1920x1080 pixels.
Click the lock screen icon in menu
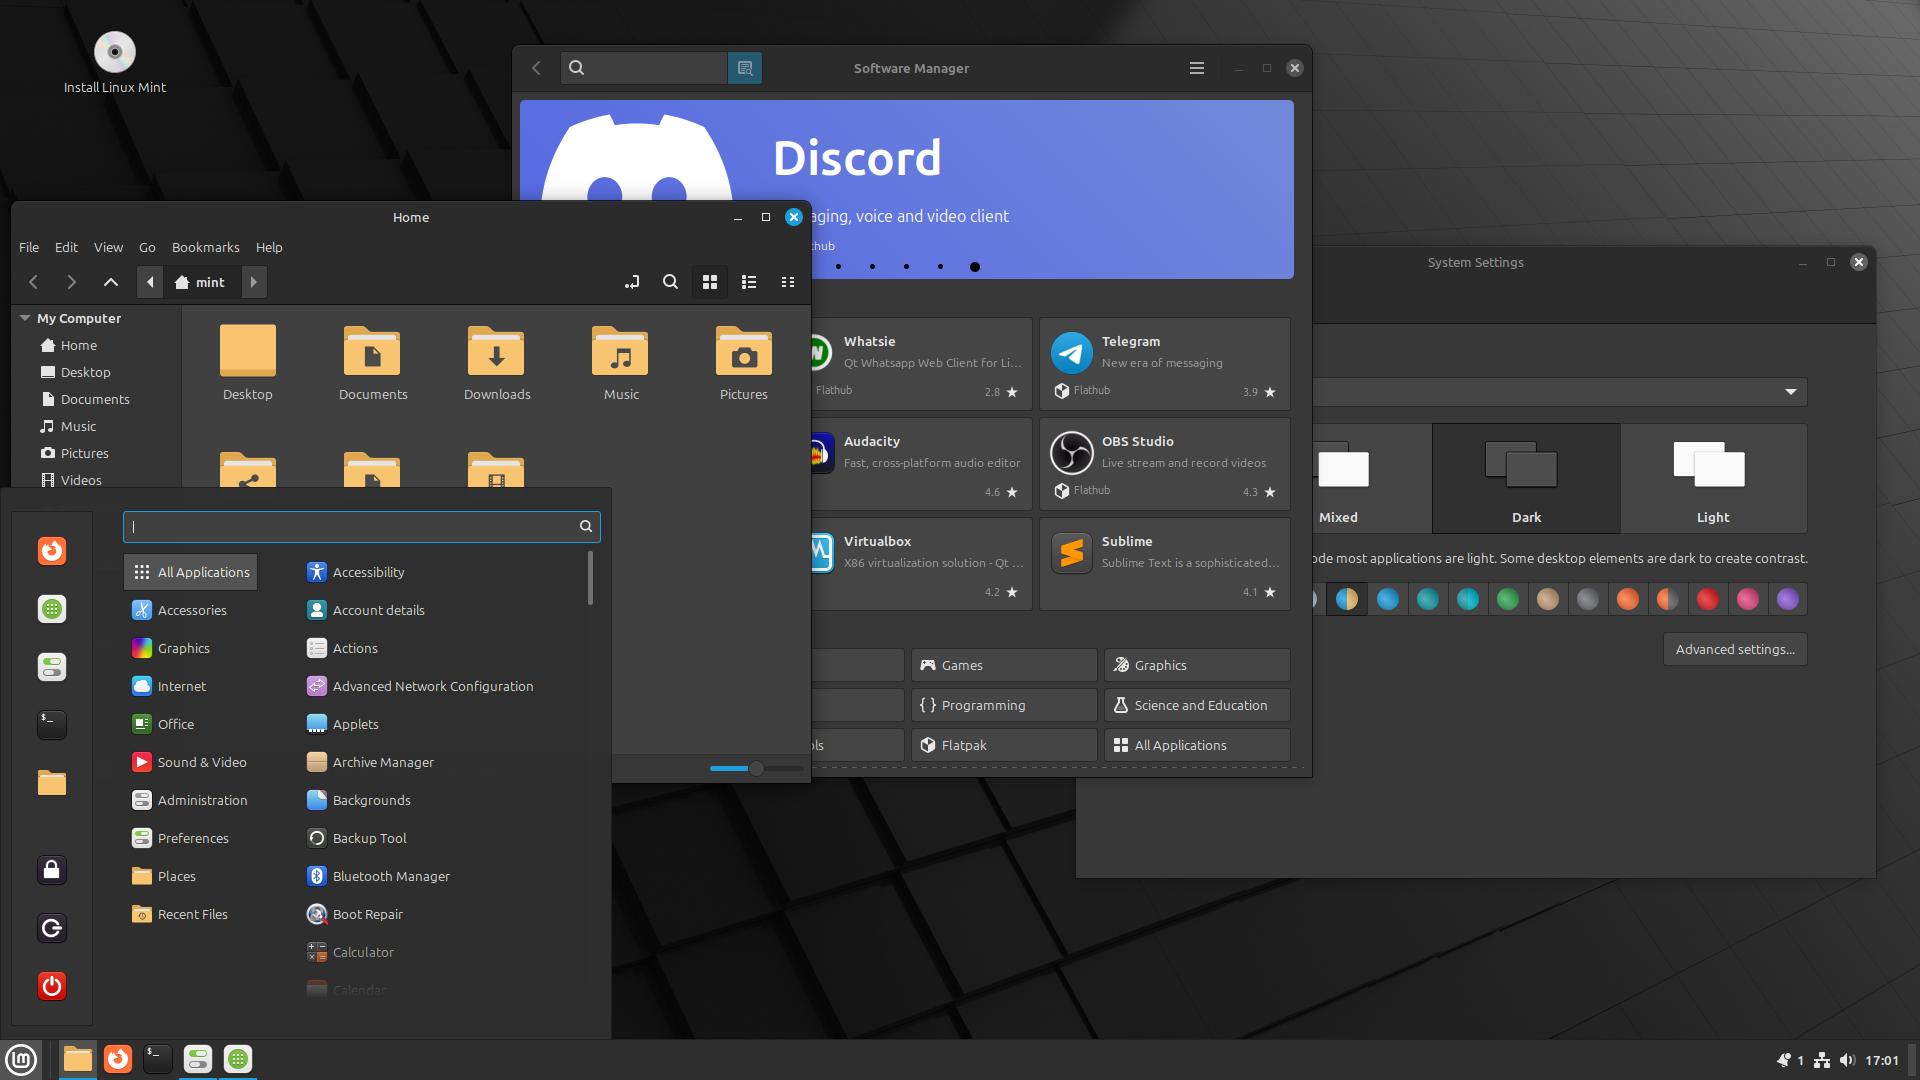click(52, 870)
